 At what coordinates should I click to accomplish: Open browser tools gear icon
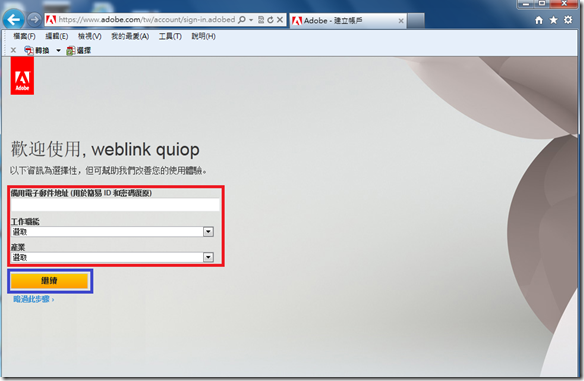[x=568, y=20]
